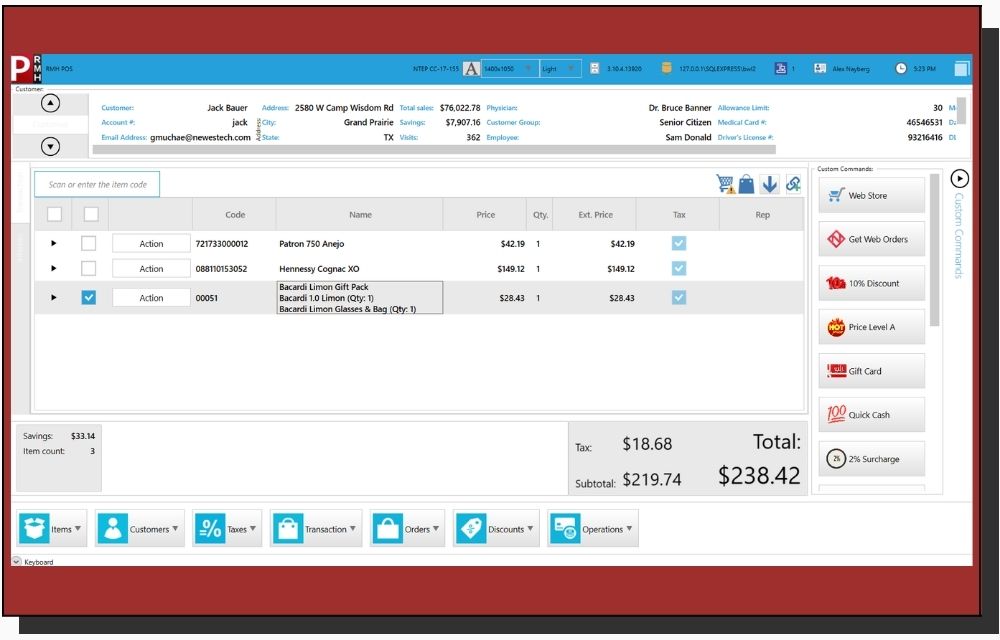Open the Discounts dropdown menu

click(x=496, y=528)
